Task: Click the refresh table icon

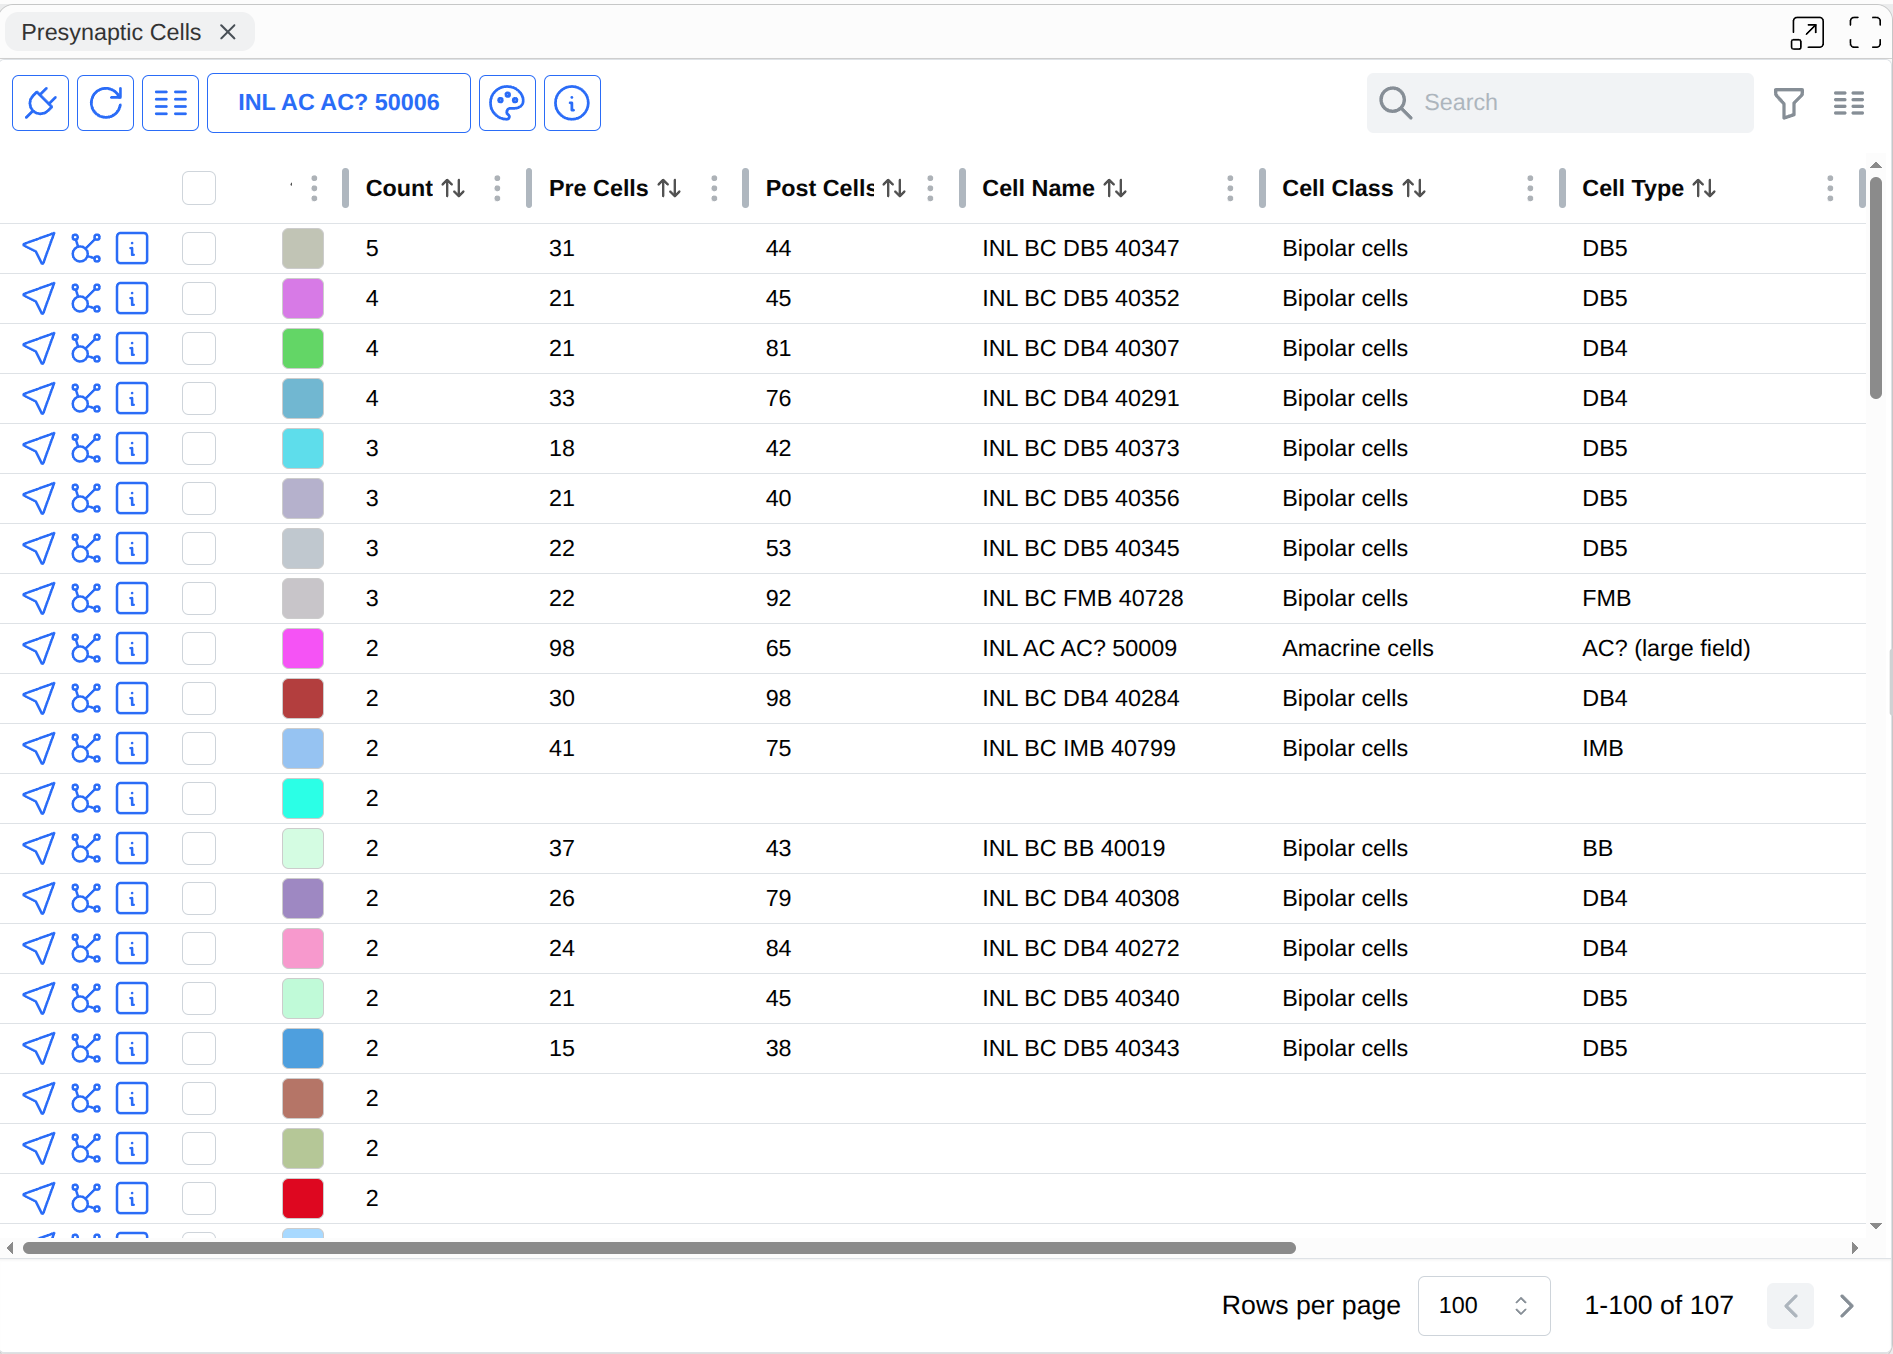Action: [x=105, y=102]
